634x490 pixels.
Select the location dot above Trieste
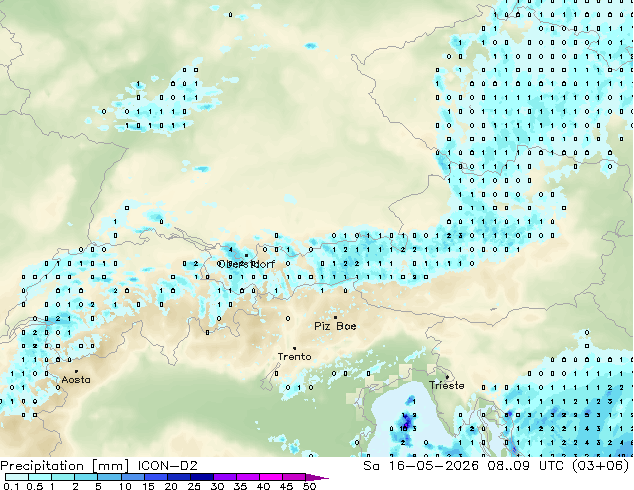pyautogui.click(x=447, y=377)
